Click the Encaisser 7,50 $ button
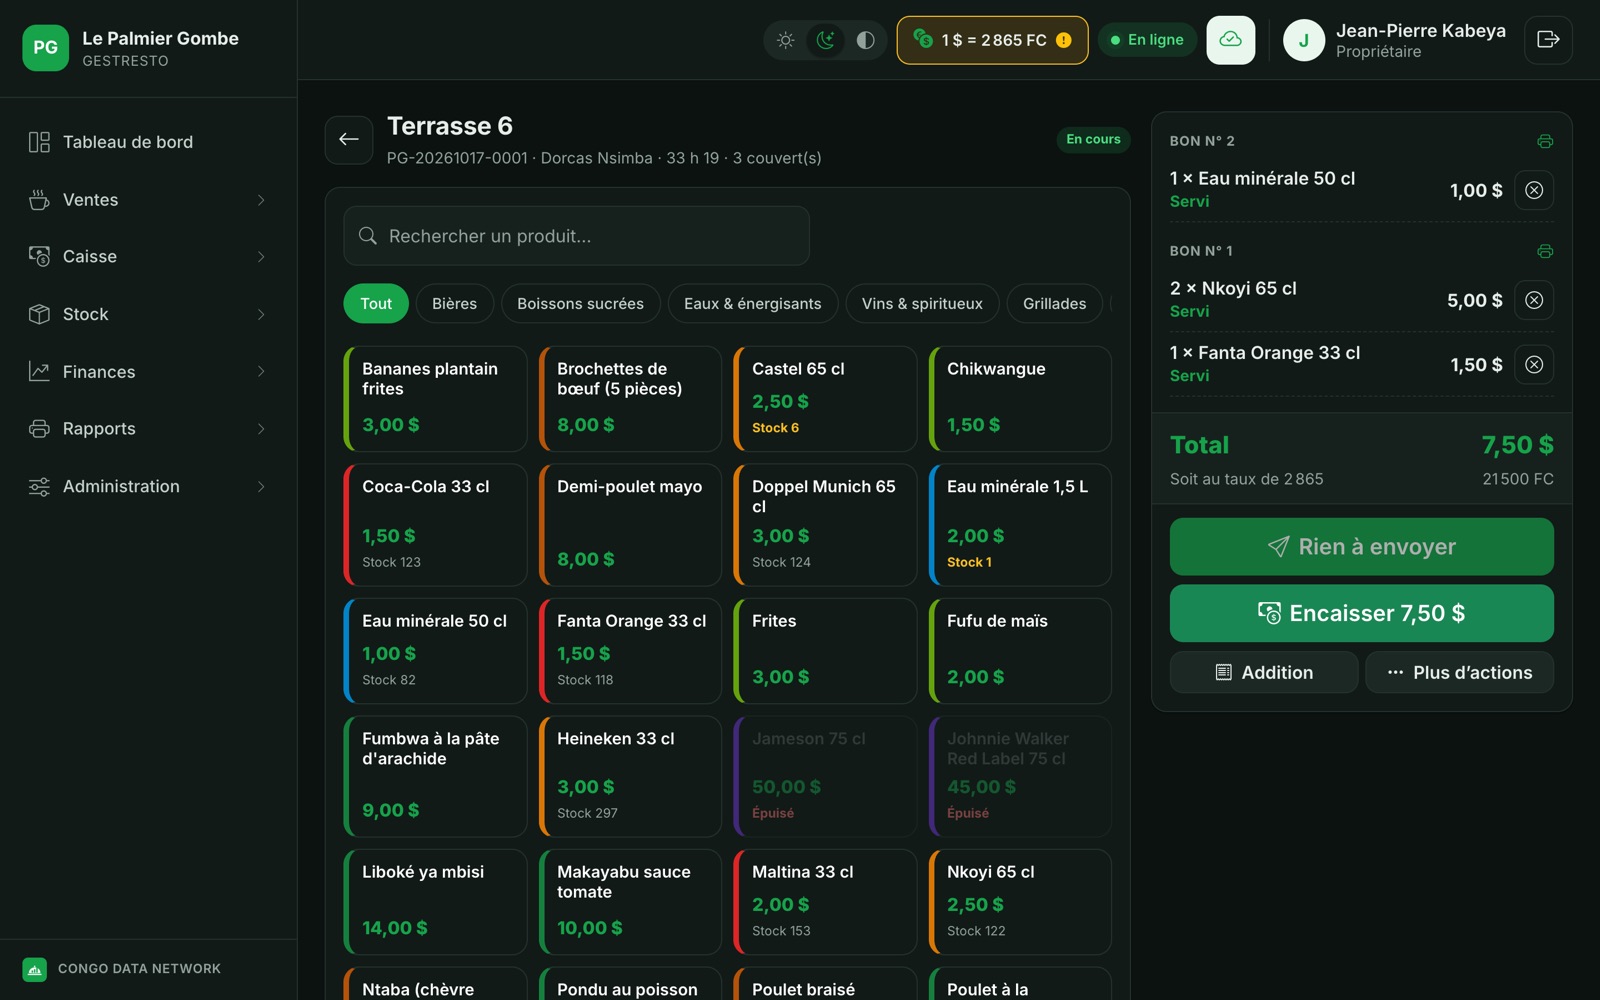This screenshot has width=1600, height=1000. coord(1362,613)
